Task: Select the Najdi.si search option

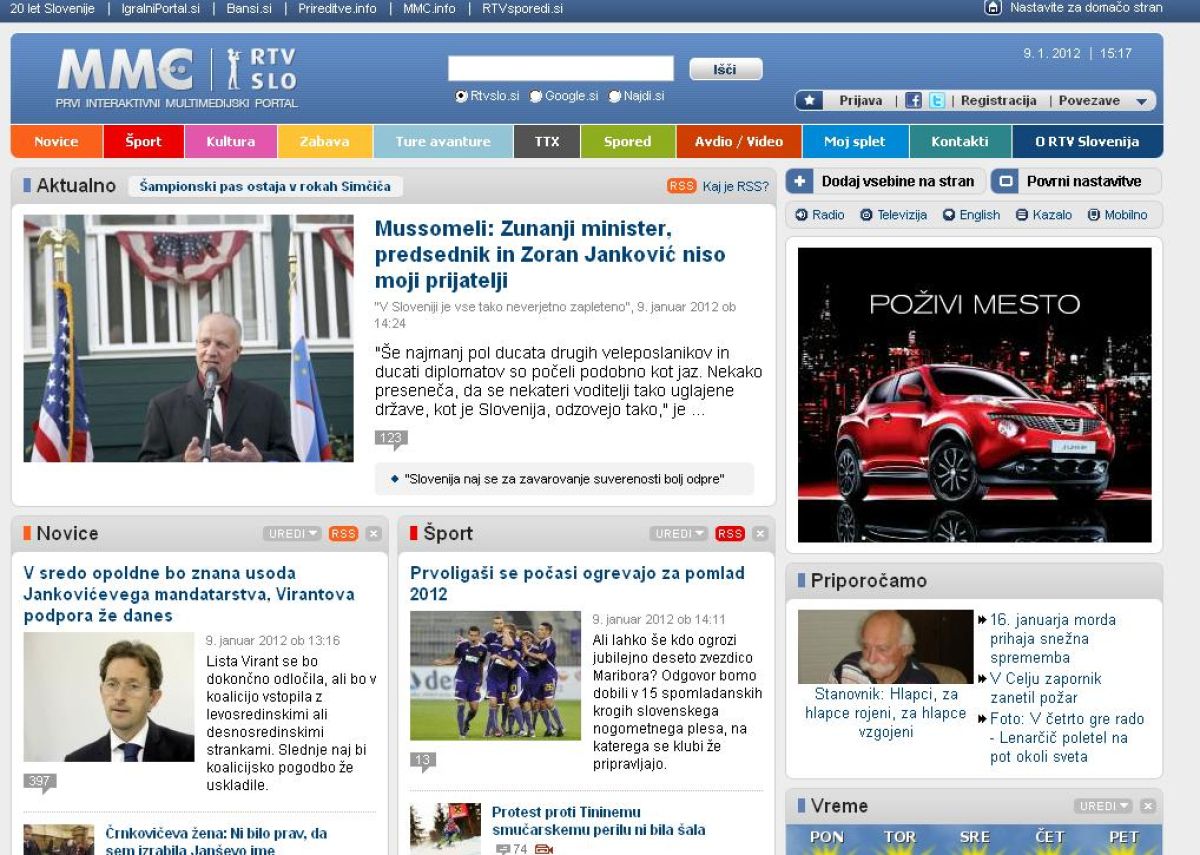Action: [x=615, y=97]
